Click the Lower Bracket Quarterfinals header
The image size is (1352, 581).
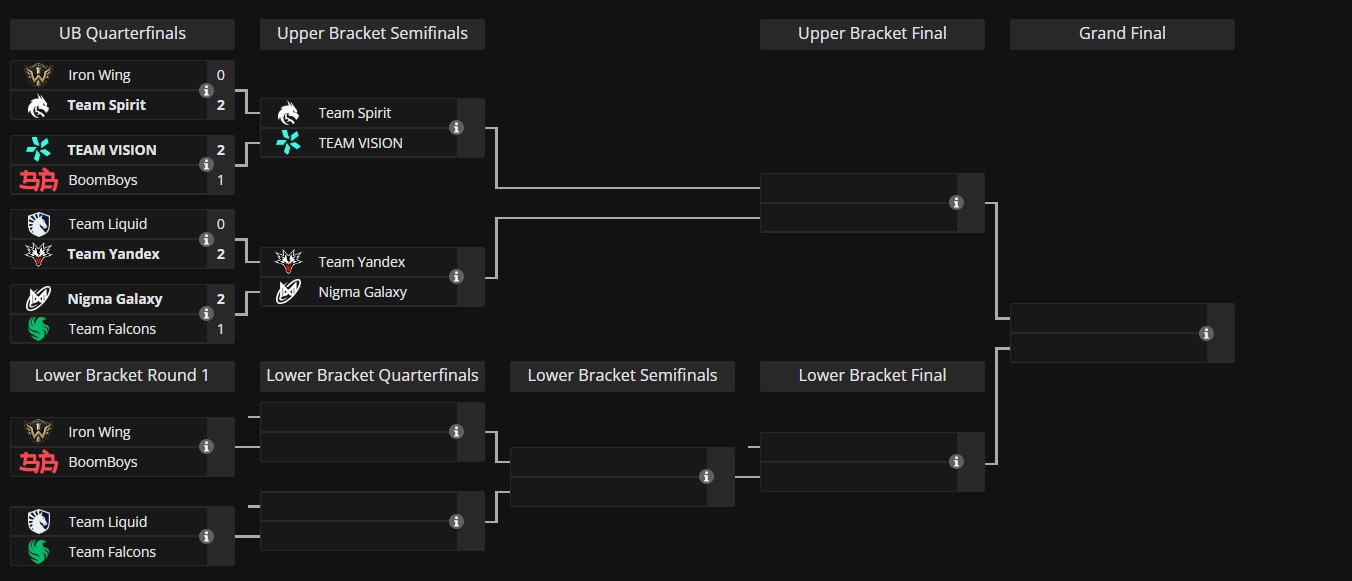click(x=372, y=376)
